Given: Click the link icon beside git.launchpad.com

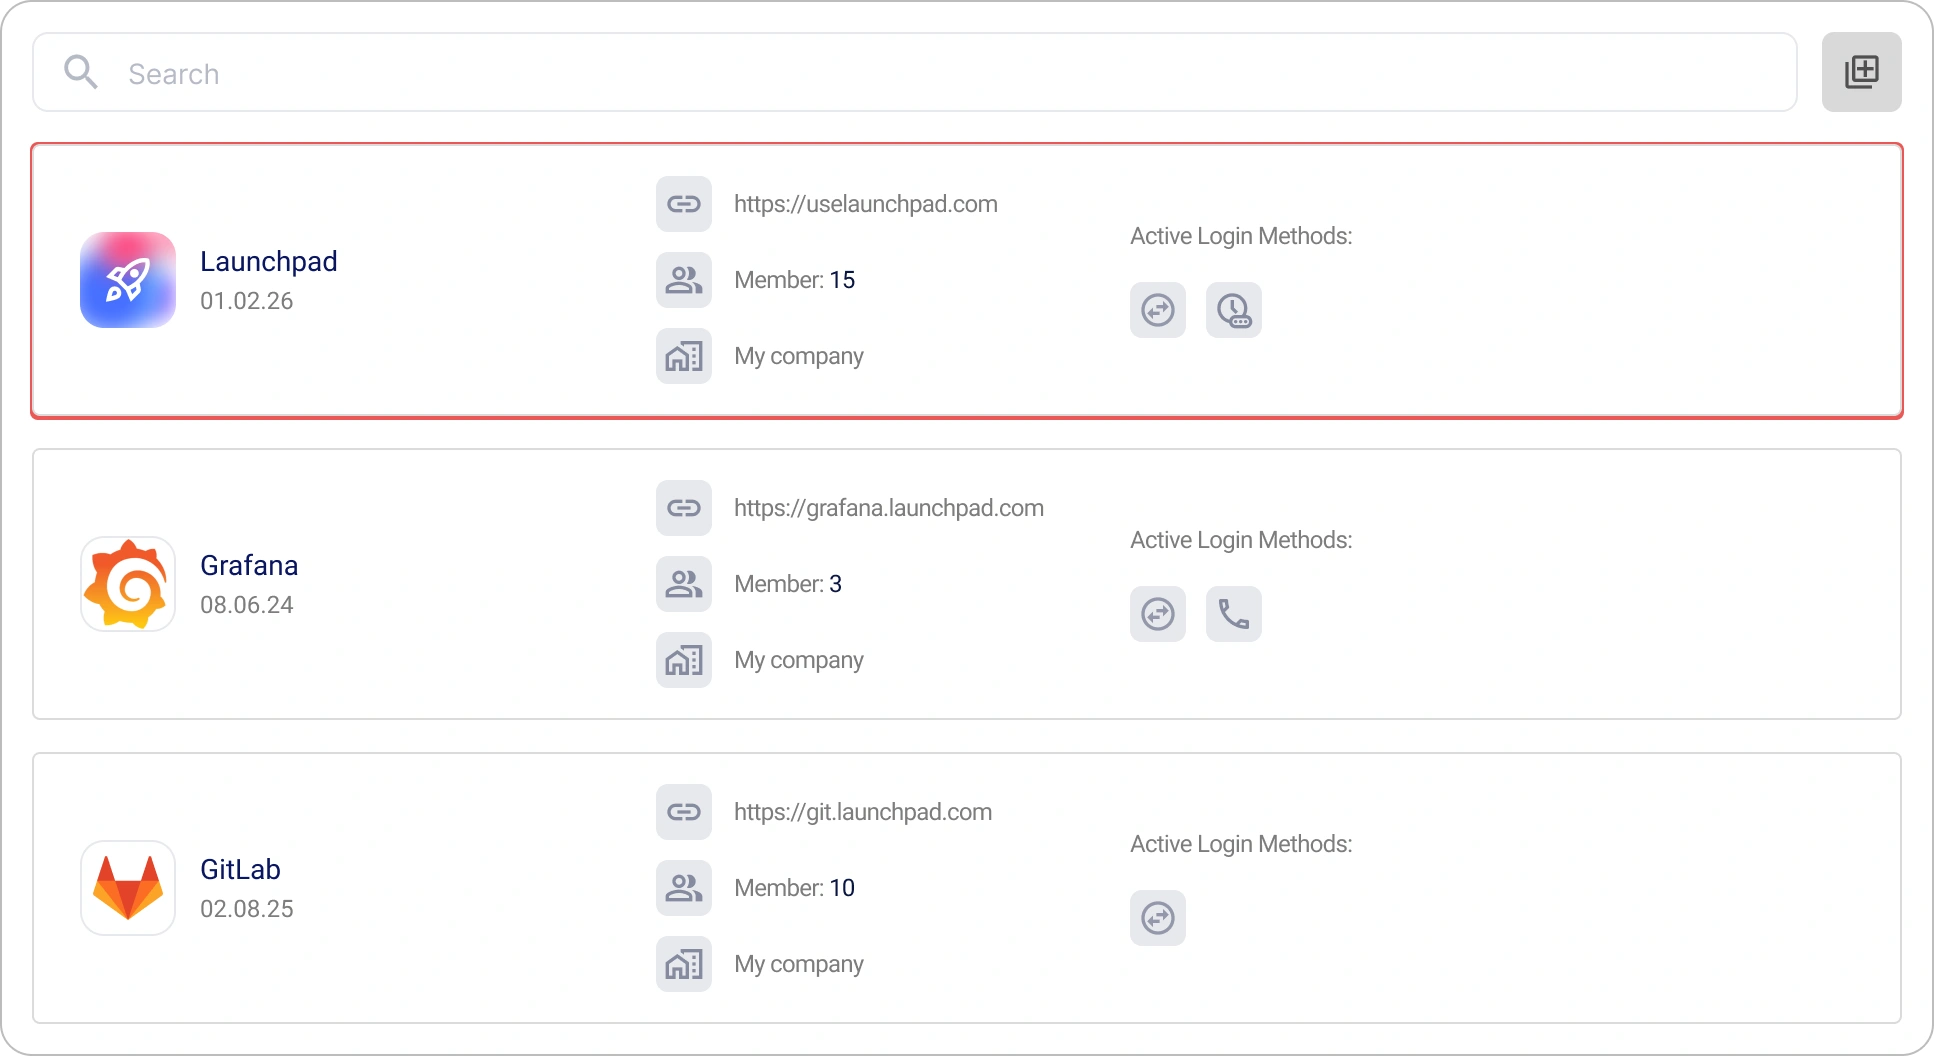Looking at the screenshot, I should point(683,811).
